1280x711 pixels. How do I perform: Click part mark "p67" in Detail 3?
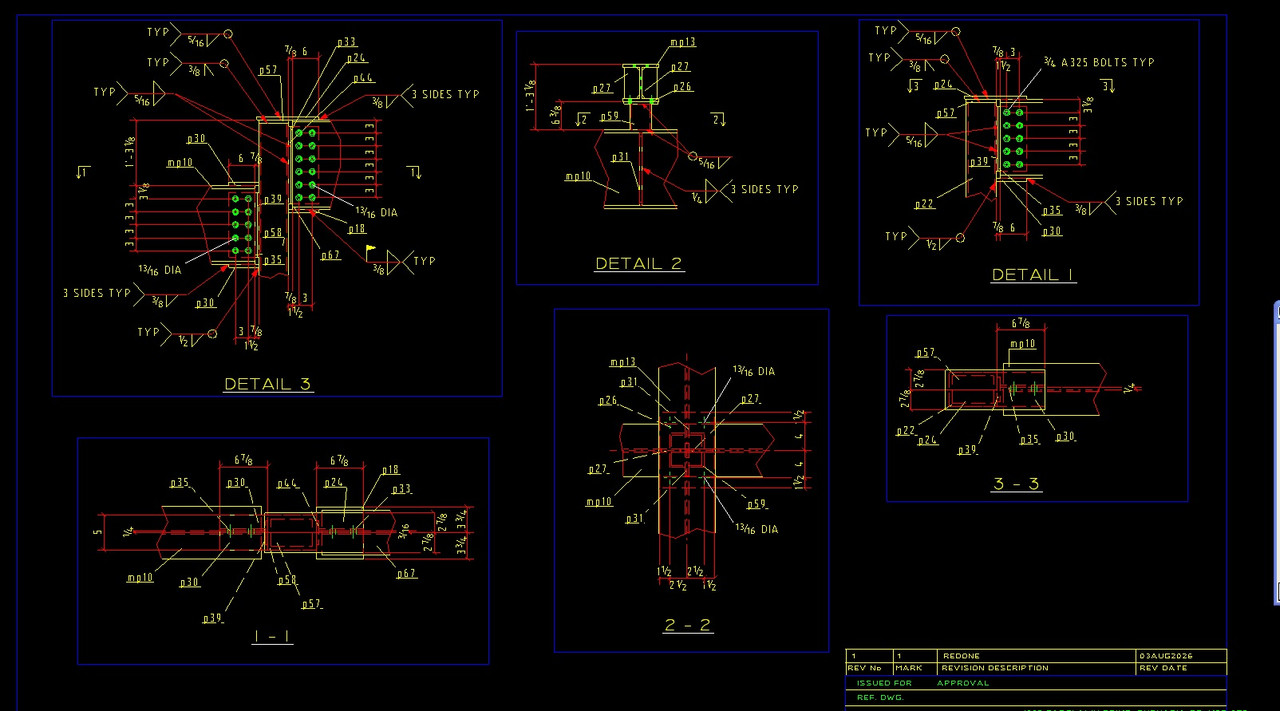[x=331, y=255]
